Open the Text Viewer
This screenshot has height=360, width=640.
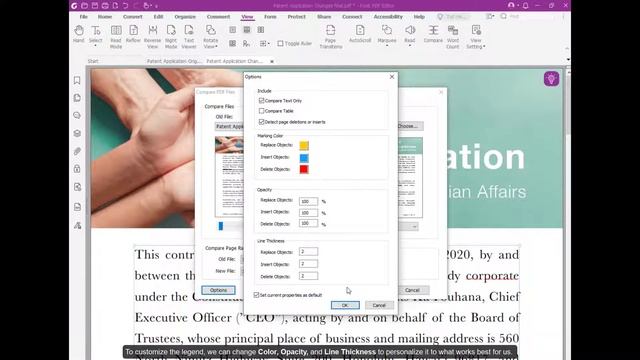coord(189,37)
